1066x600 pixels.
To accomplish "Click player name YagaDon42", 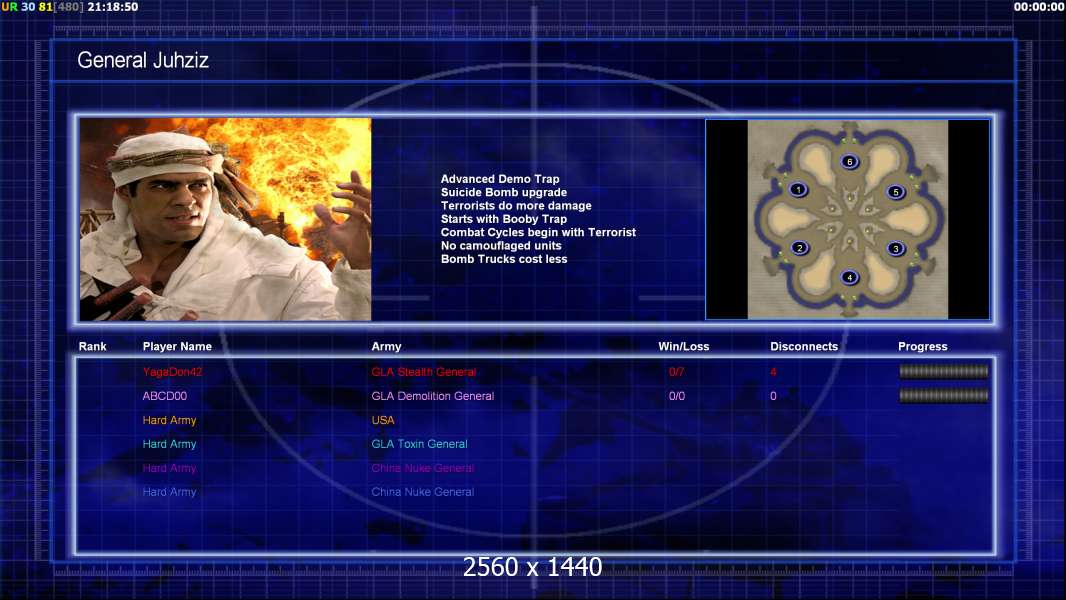I will coord(172,372).
